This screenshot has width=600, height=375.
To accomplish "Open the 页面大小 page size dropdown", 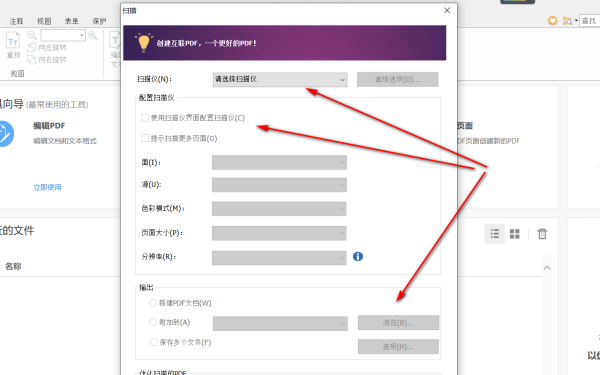I will click(x=279, y=233).
